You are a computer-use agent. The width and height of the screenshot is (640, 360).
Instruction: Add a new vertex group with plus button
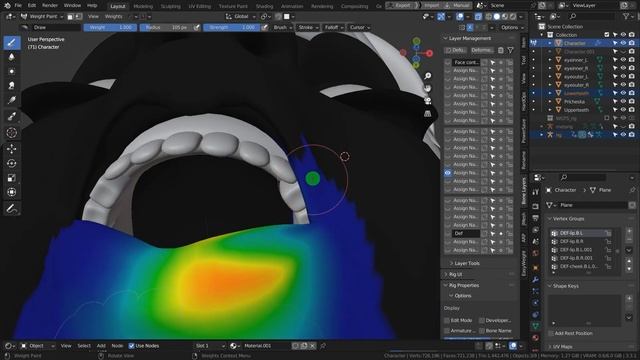(629, 231)
